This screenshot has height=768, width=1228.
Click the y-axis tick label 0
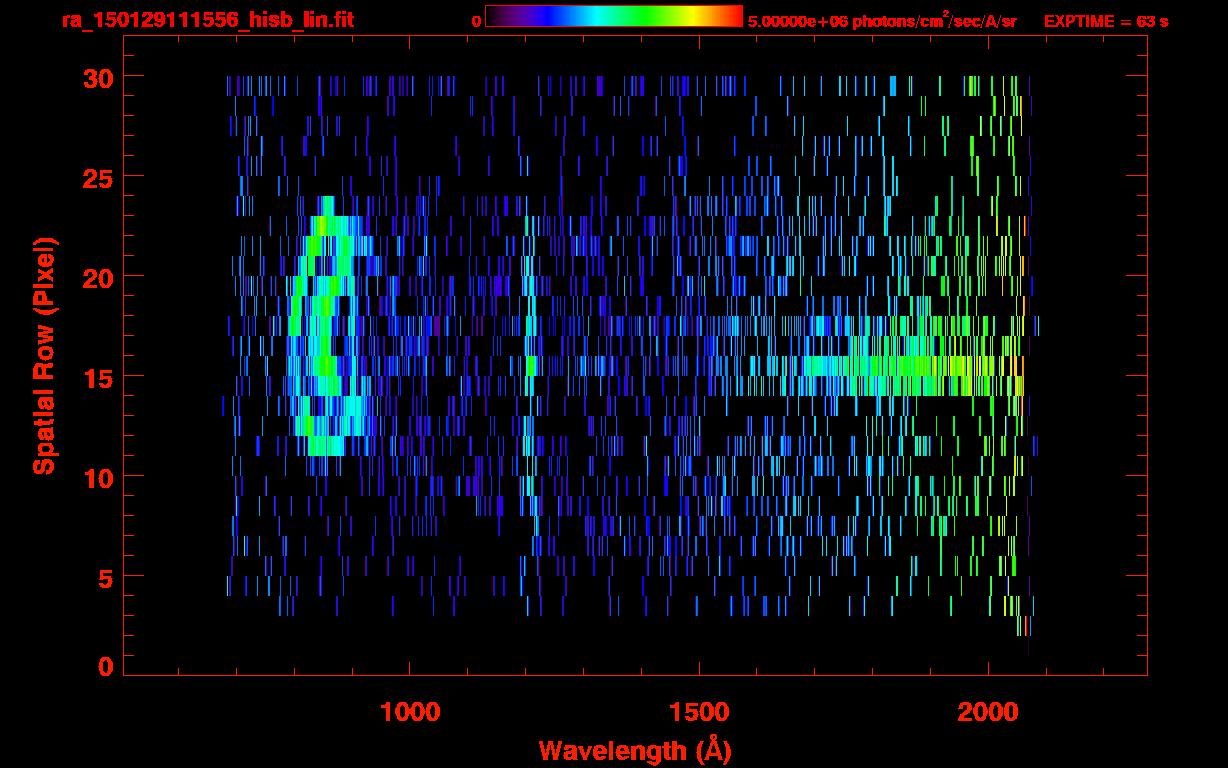pyautogui.click(x=107, y=666)
